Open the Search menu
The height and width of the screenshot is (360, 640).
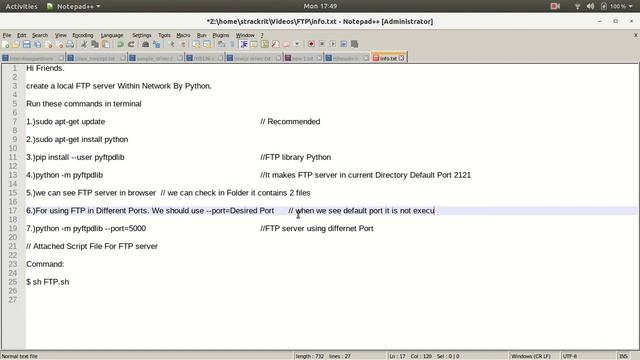pyautogui.click(x=40, y=36)
